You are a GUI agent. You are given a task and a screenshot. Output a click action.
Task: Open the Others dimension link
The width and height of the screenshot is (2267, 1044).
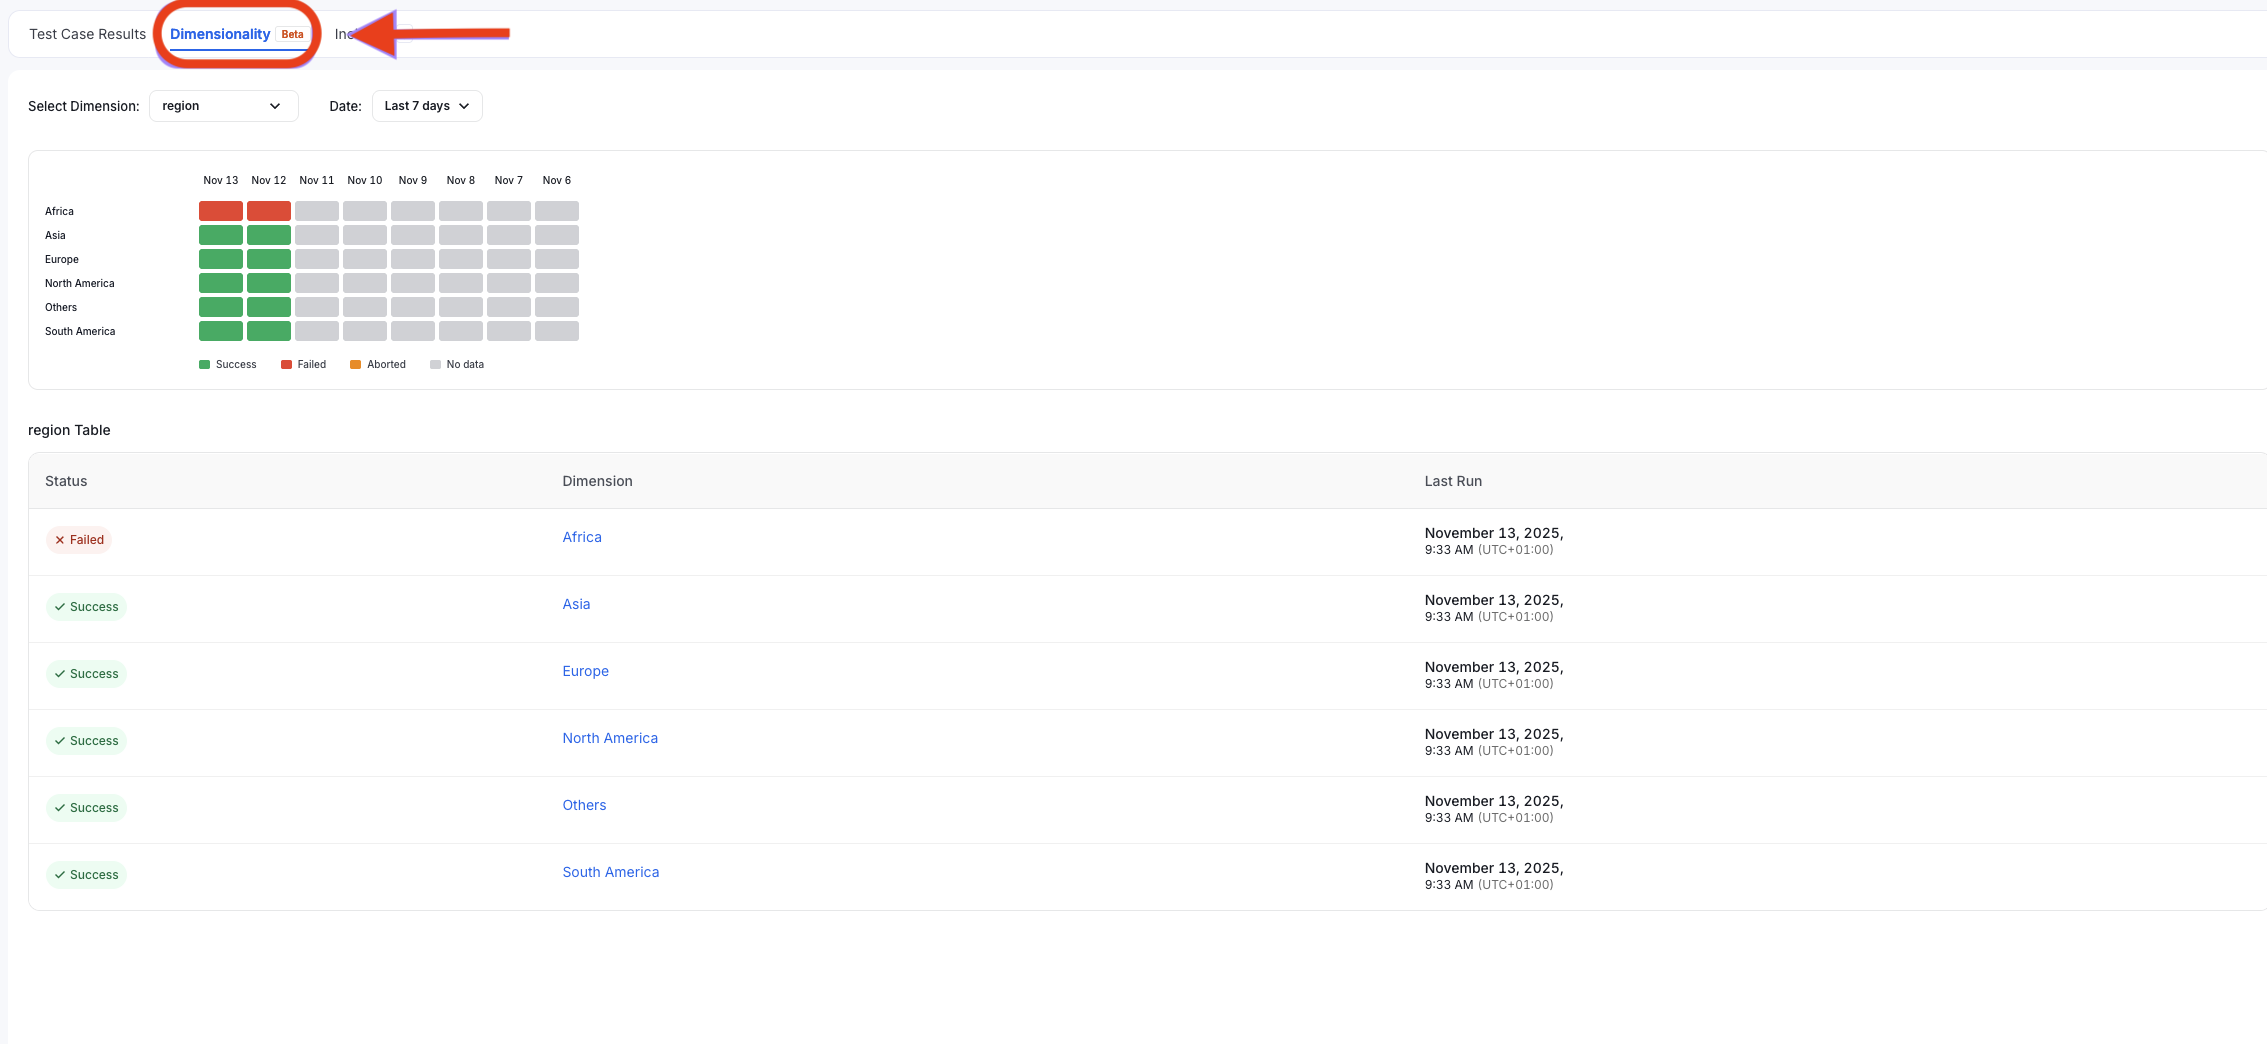pyautogui.click(x=584, y=805)
